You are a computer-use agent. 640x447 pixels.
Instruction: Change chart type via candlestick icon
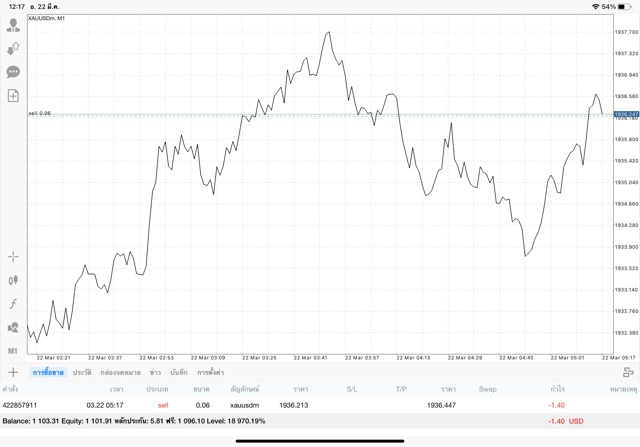tap(13, 281)
